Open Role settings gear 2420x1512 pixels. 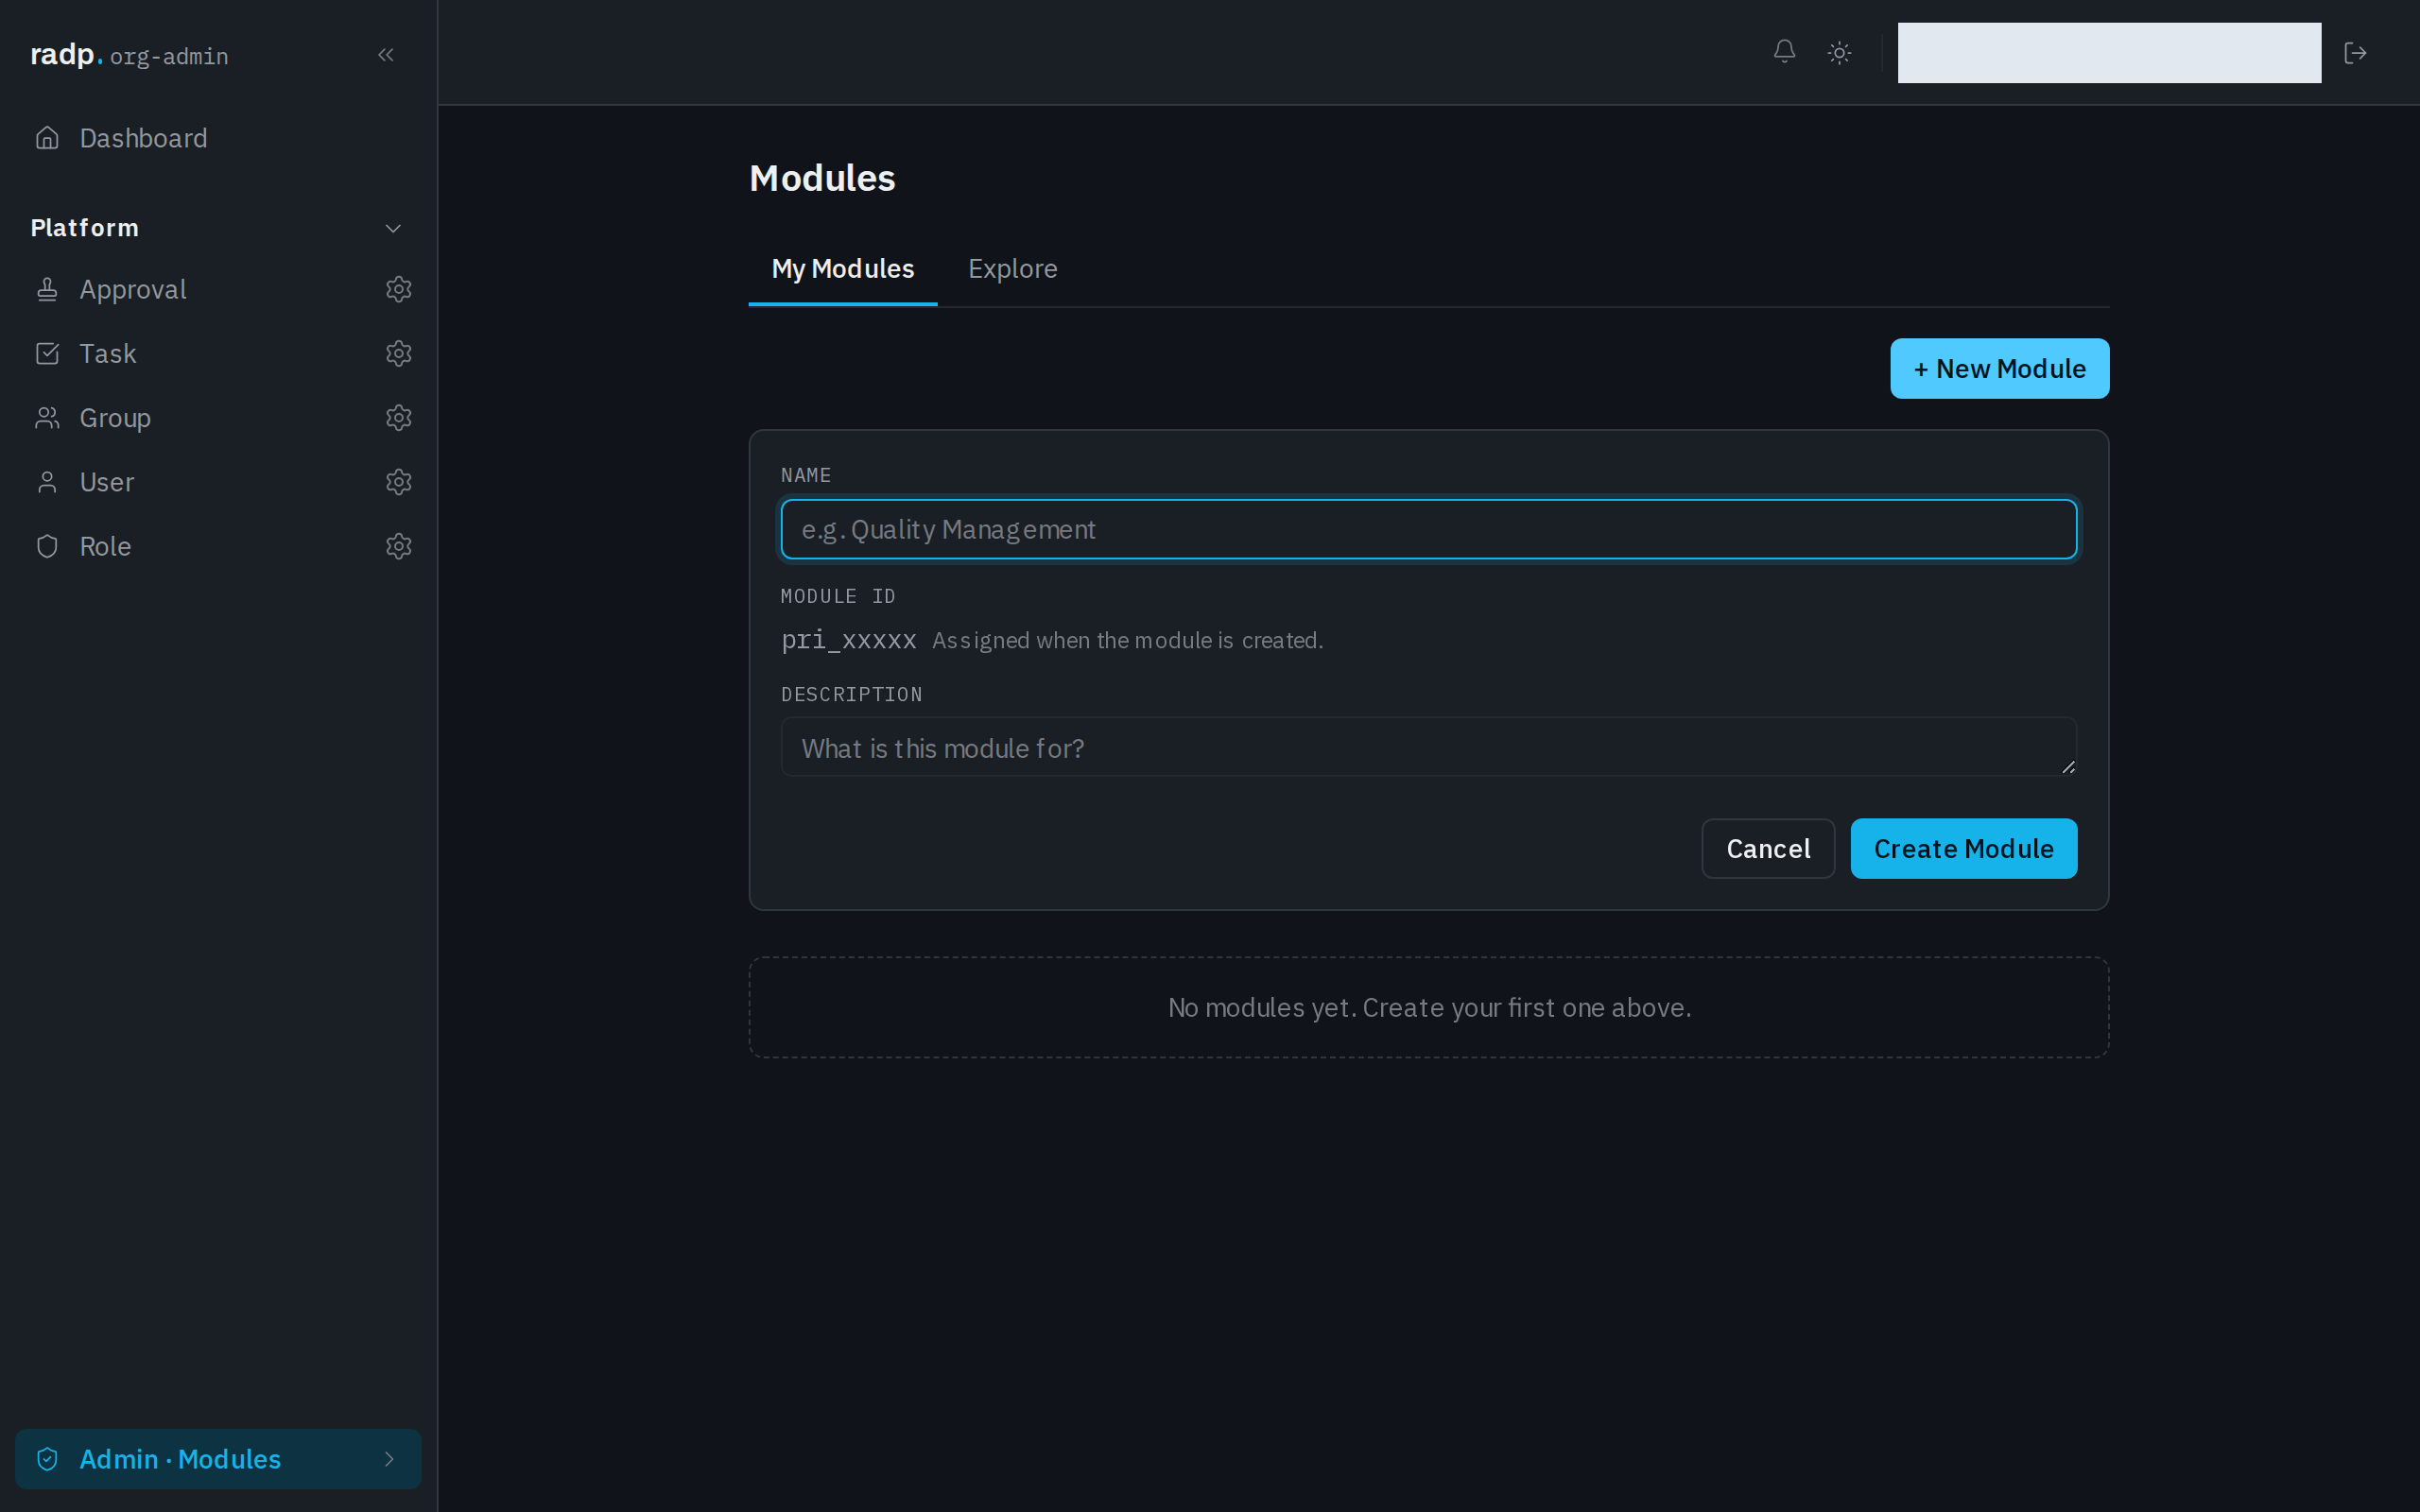pos(398,546)
